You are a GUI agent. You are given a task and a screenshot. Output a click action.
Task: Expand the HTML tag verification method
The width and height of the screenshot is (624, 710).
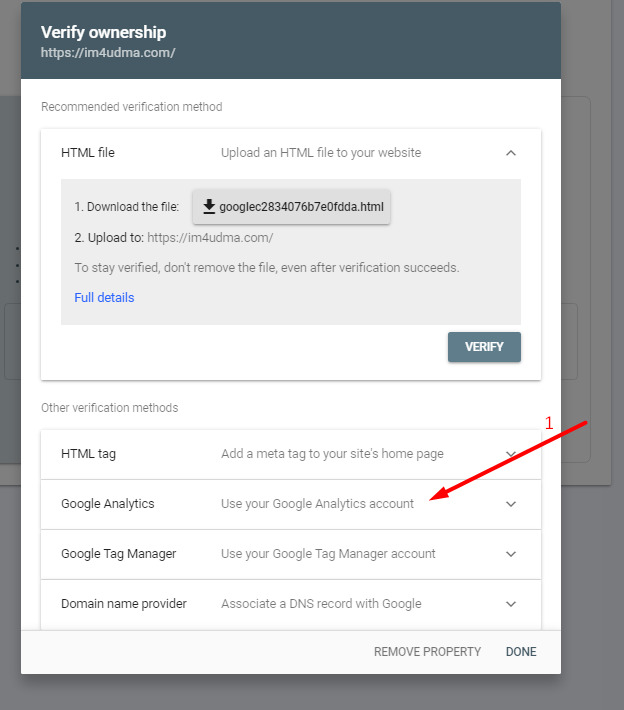[511, 454]
